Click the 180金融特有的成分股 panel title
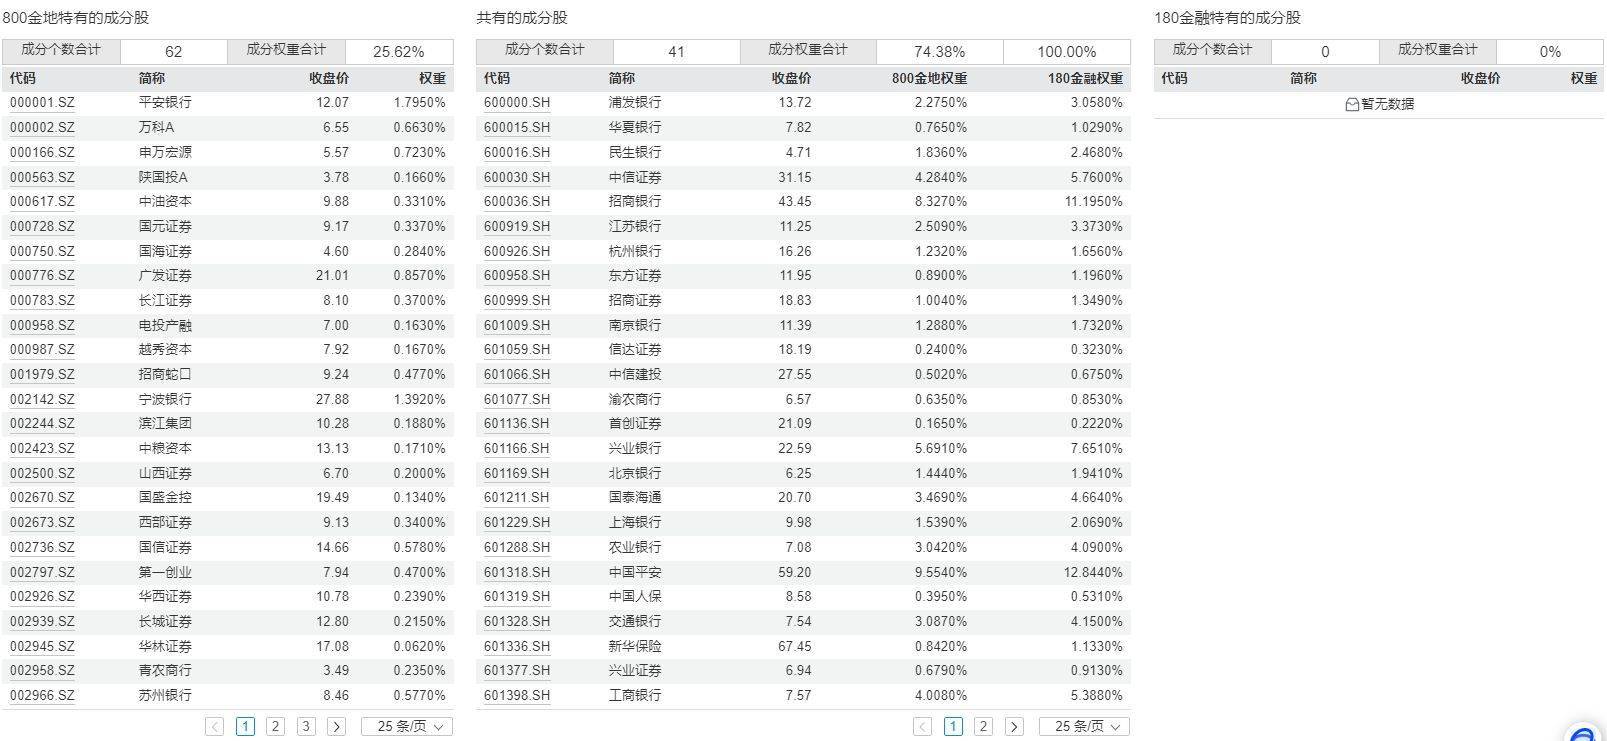The image size is (1607, 741). [1228, 18]
